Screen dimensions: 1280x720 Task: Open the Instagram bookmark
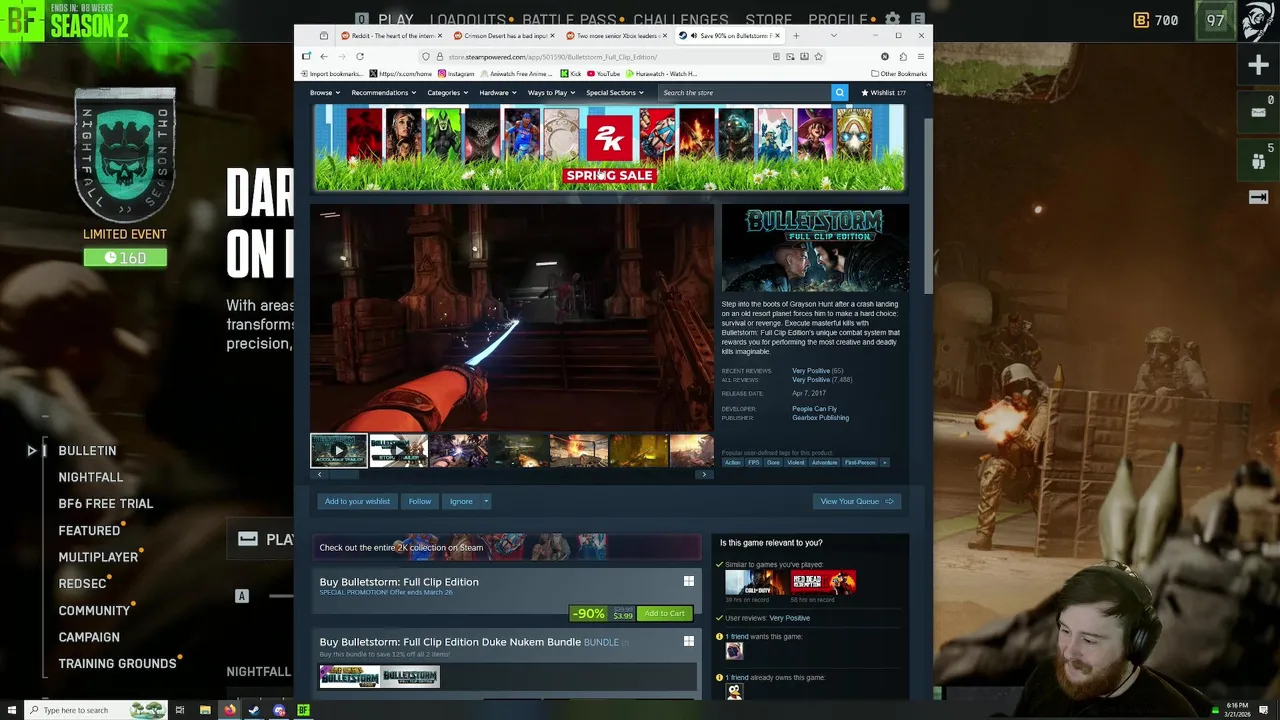tap(455, 73)
